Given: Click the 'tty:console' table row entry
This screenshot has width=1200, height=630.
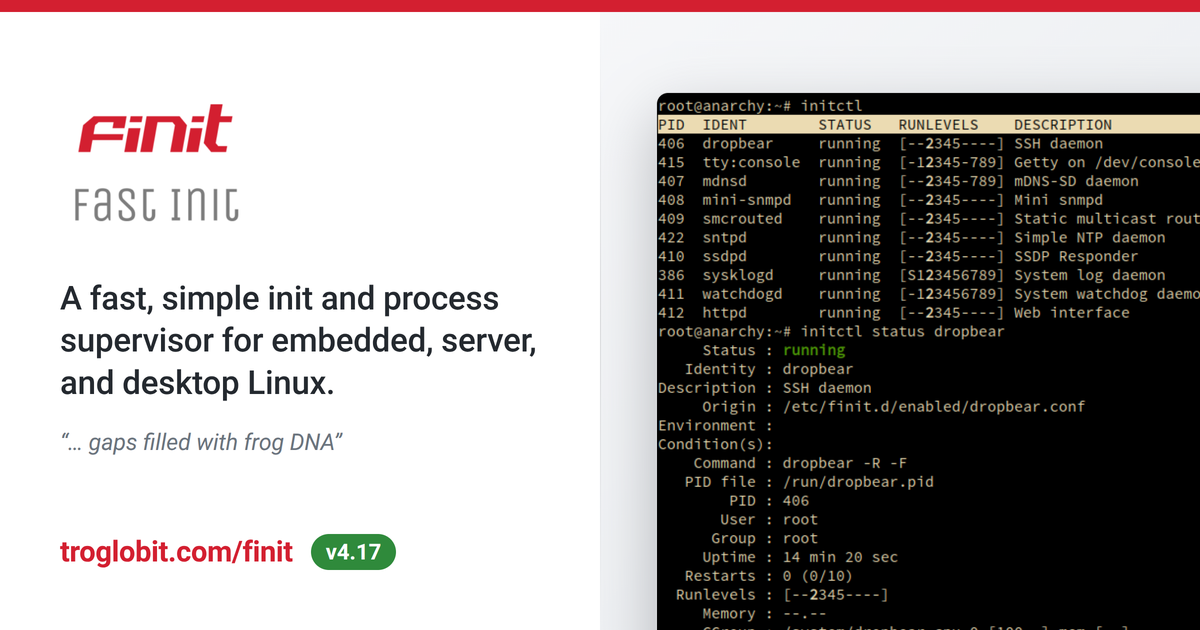Looking at the screenshot, I should 752,162.
